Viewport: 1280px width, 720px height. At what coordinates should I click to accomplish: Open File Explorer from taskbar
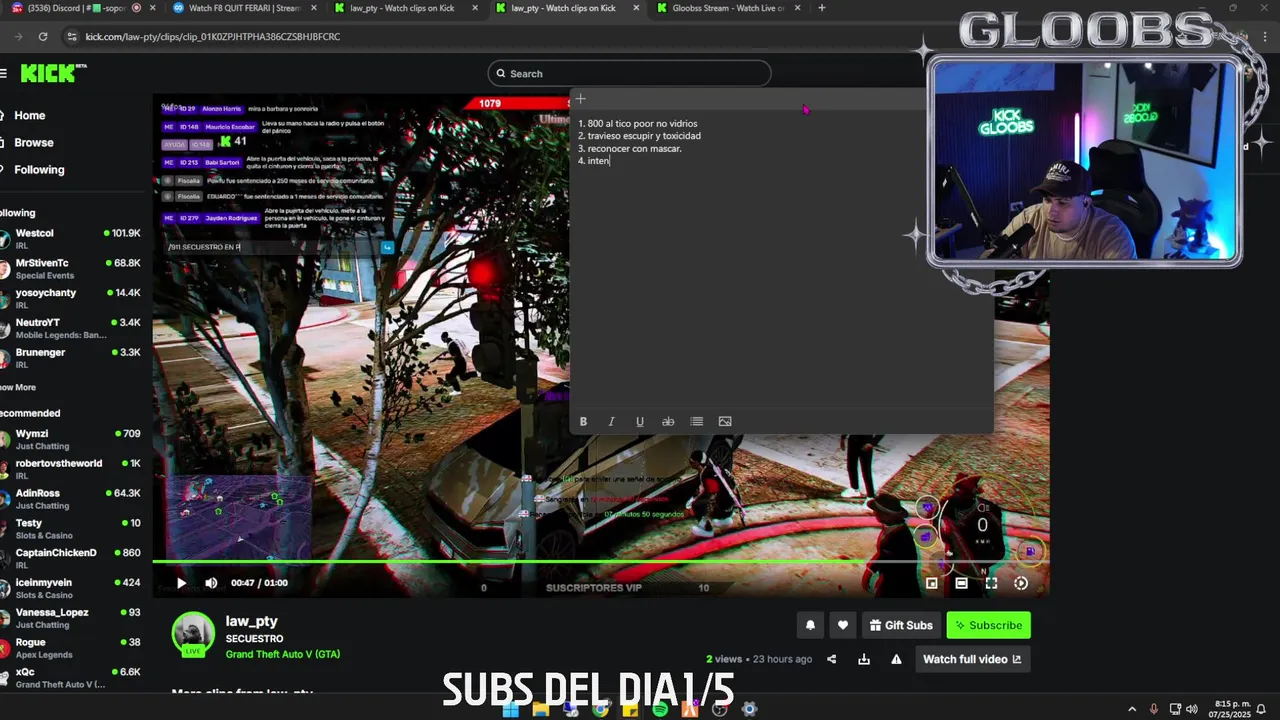point(540,709)
